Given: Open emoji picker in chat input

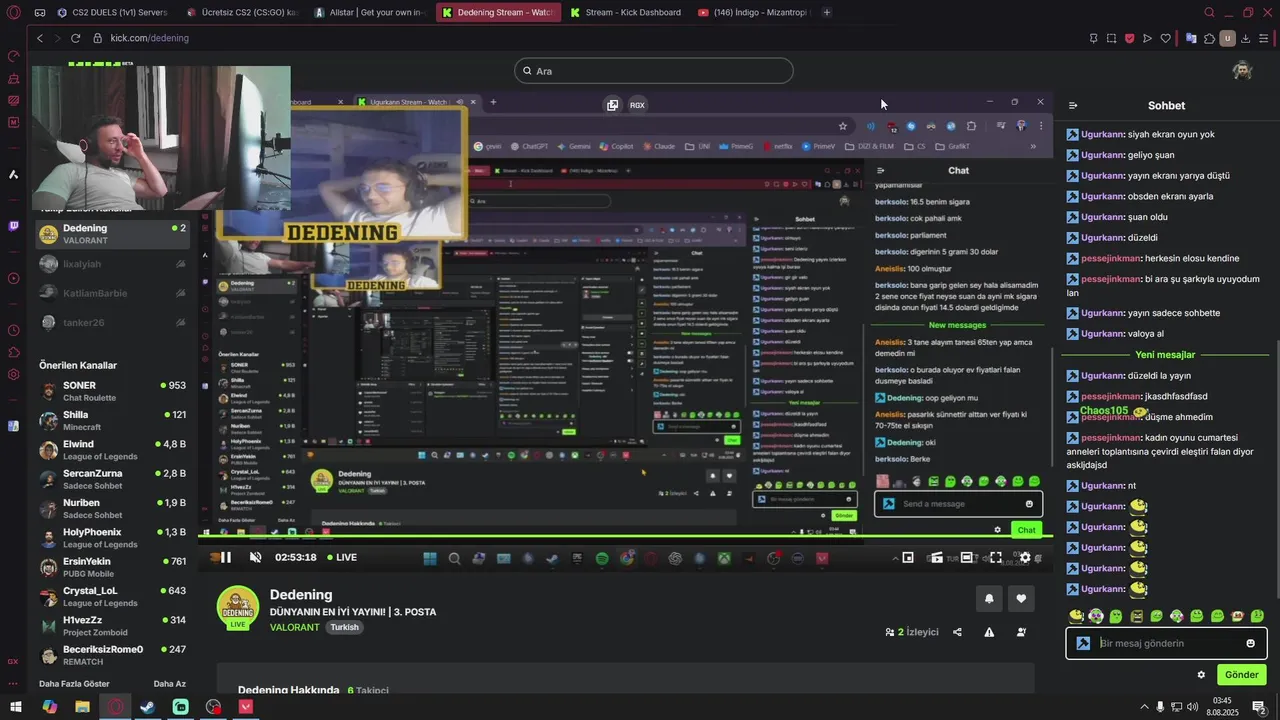Looking at the screenshot, I should pos(1250,643).
